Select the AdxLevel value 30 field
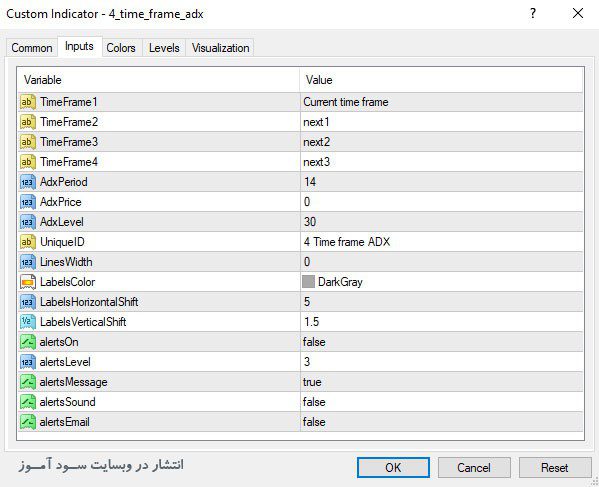Image resolution: width=599 pixels, height=487 pixels. click(442, 222)
